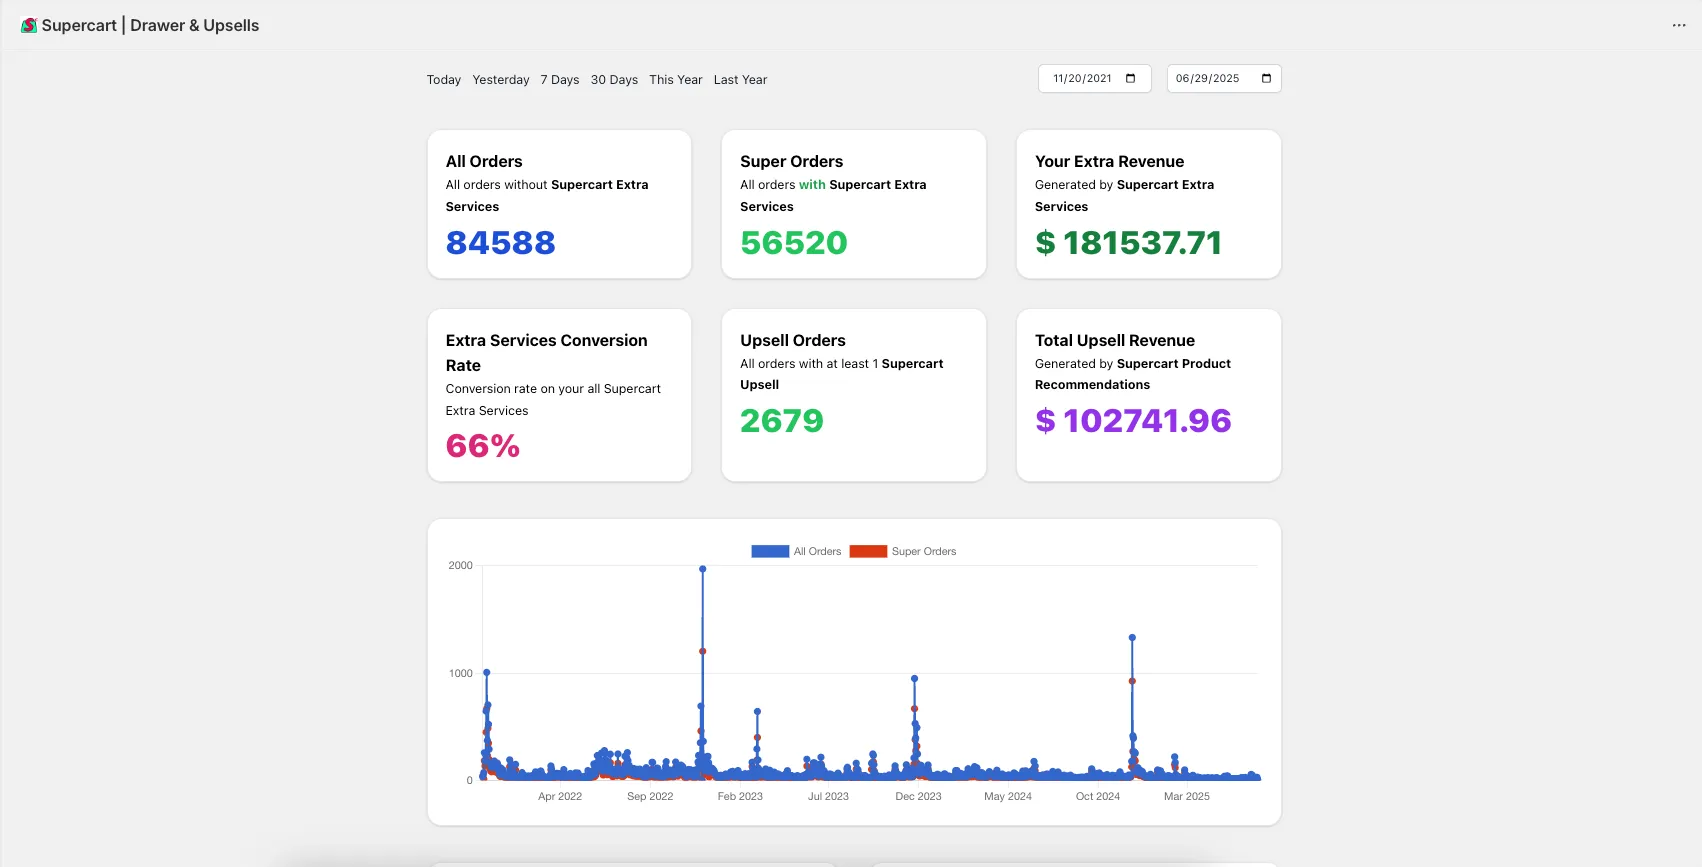Click the start date field 11/20/2021
Screen dimensions: 1702x867
coord(1095,78)
